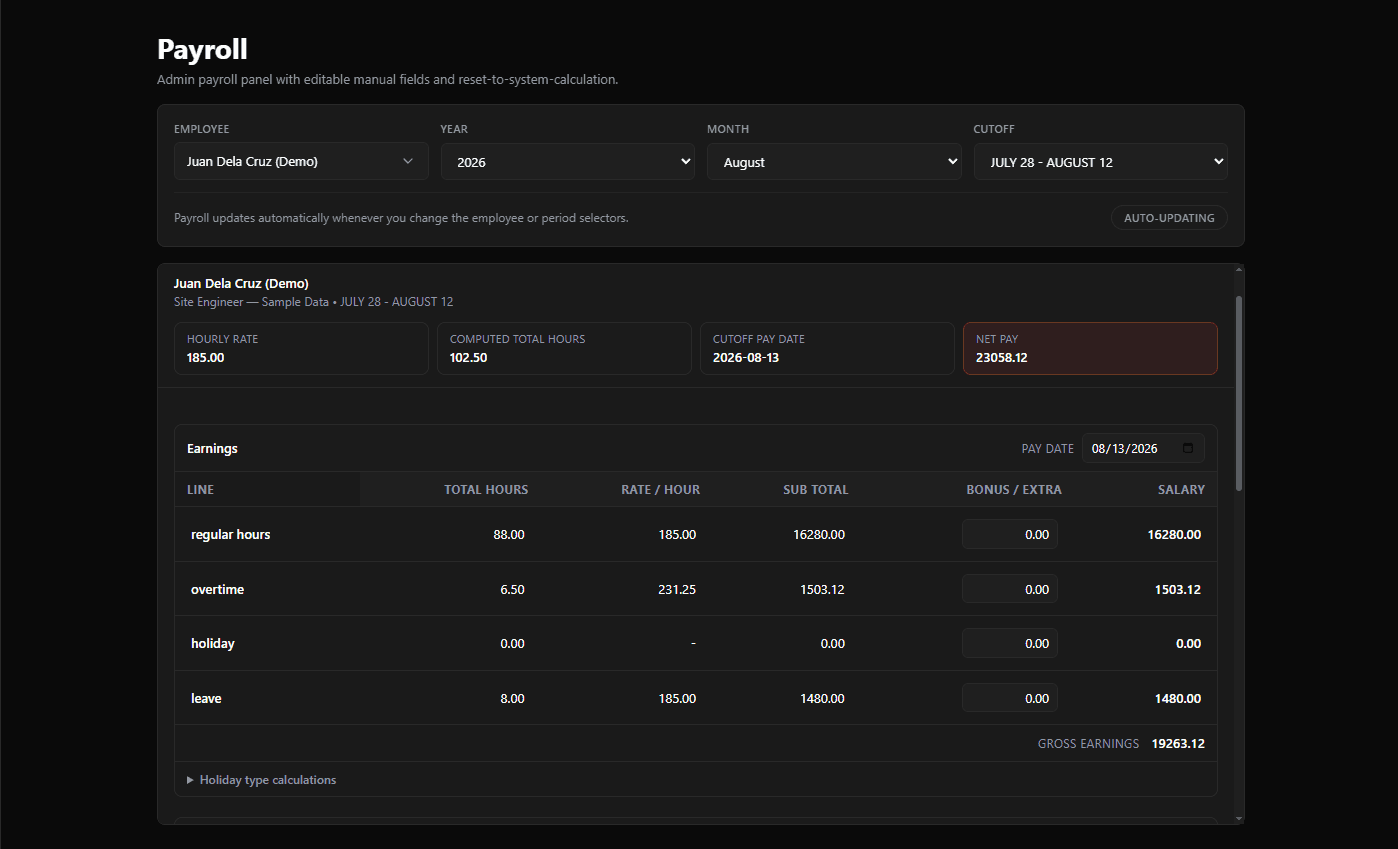Click the CUTOFF PAY DATE value 2026-08-13
Viewport: 1398px width, 849px height.
pos(745,357)
